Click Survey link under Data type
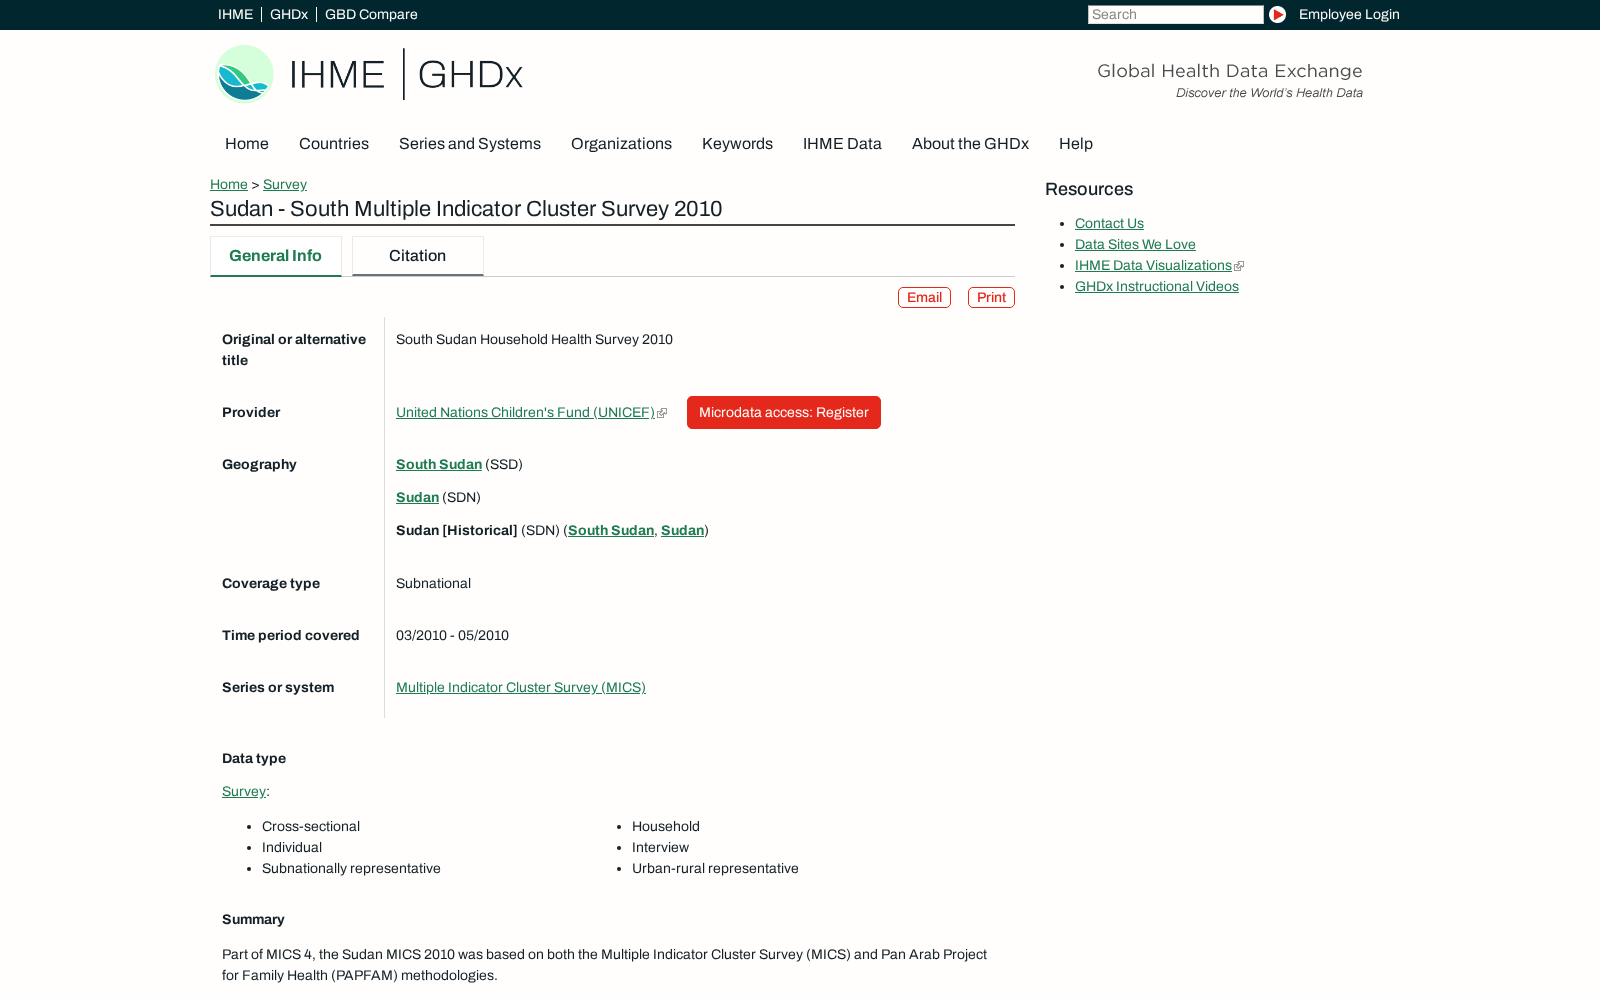Viewport: 1600px width, 1000px height. coord(244,792)
